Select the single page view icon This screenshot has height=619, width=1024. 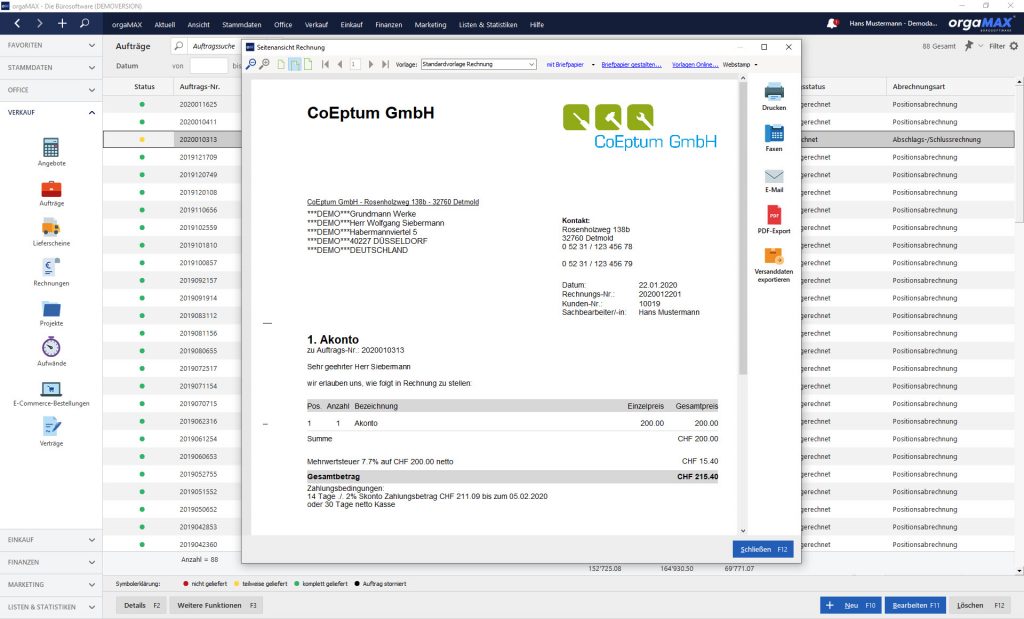(x=281, y=64)
